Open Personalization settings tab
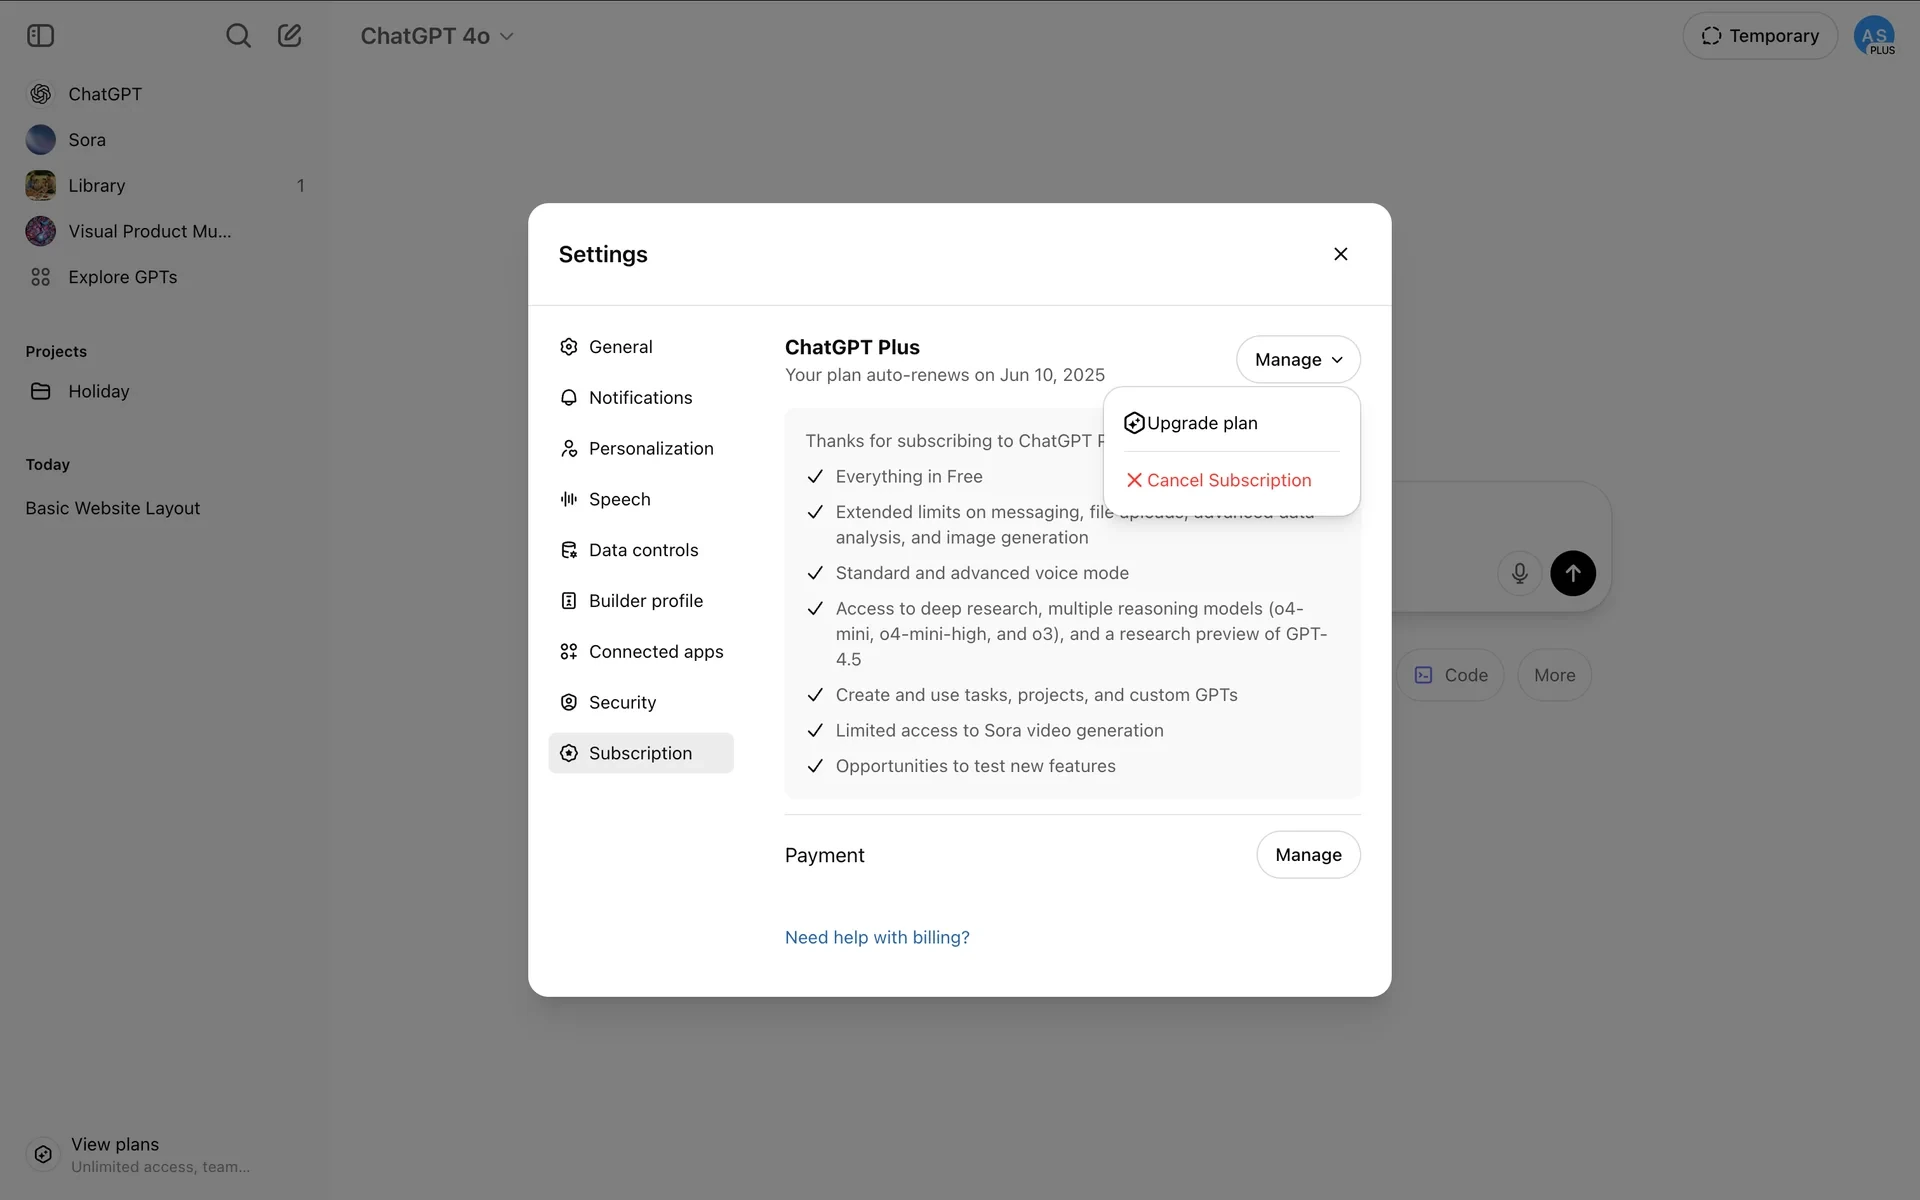The image size is (1920, 1200). point(641,449)
